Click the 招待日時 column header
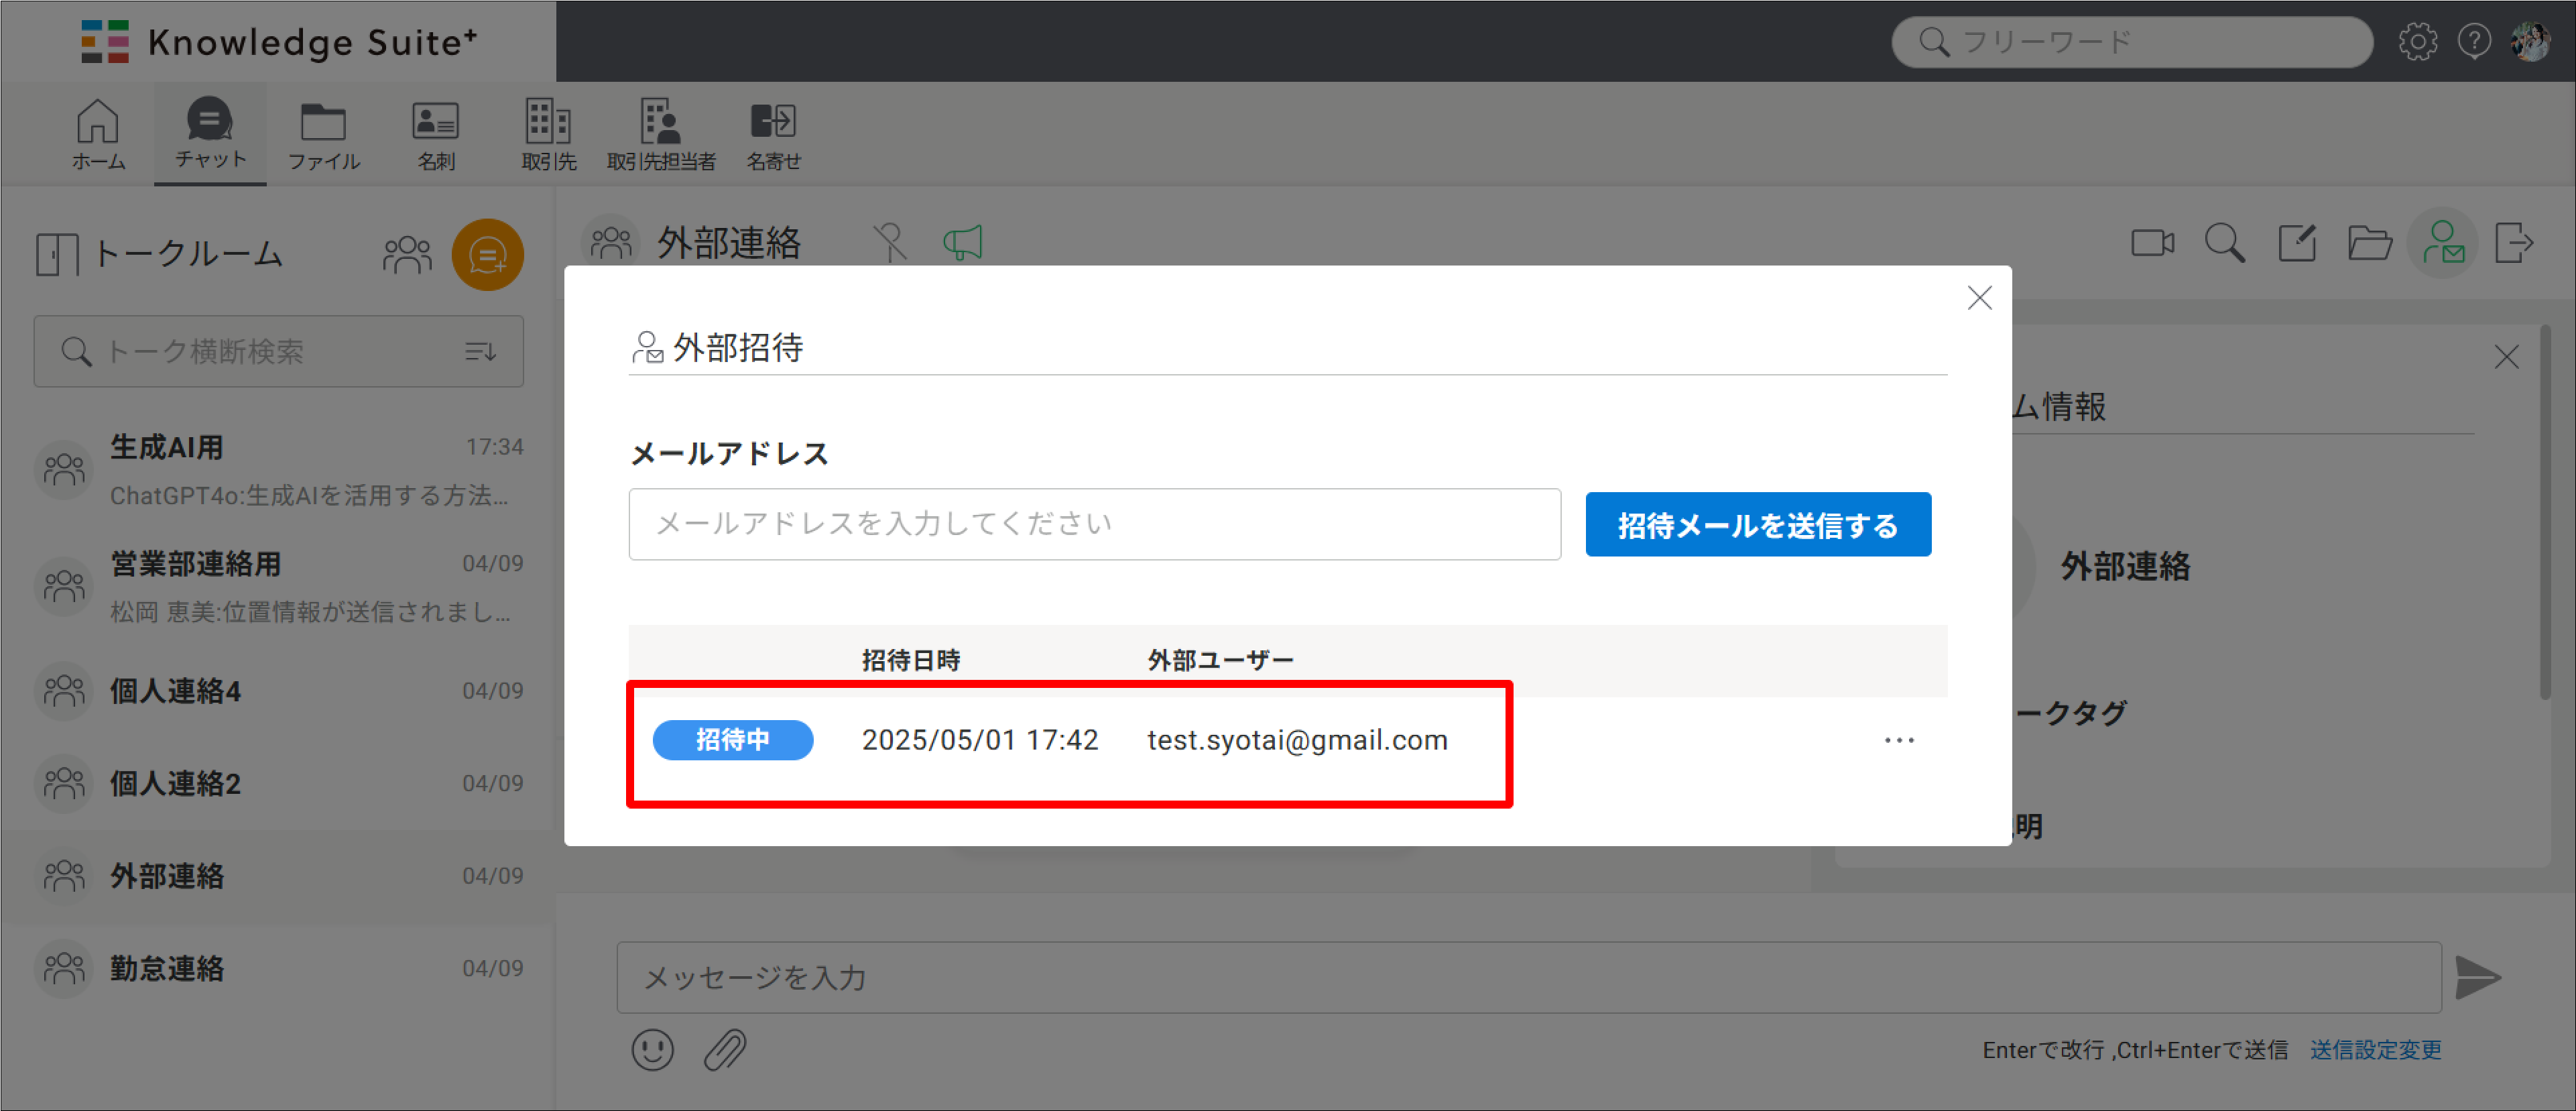Image resolution: width=2576 pixels, height=1111 pixels. 910,660
